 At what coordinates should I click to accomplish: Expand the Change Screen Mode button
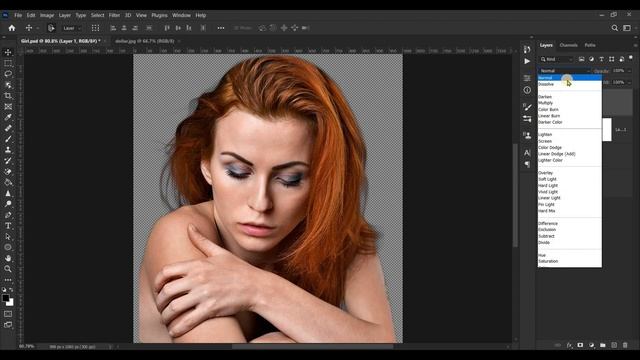[8, 325]
